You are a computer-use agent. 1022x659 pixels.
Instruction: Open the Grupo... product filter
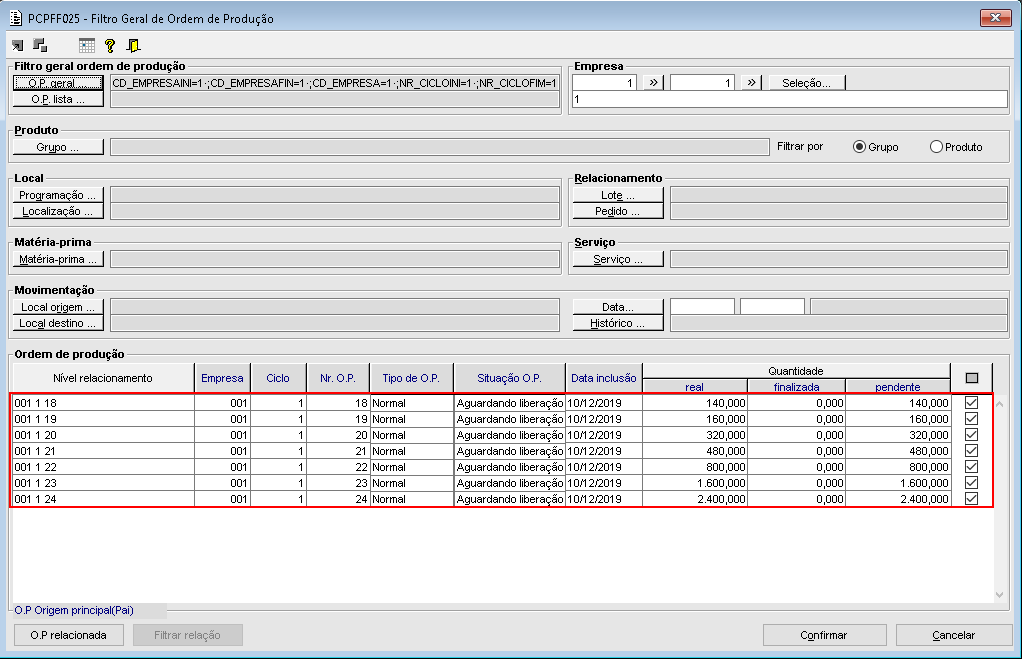58,147
